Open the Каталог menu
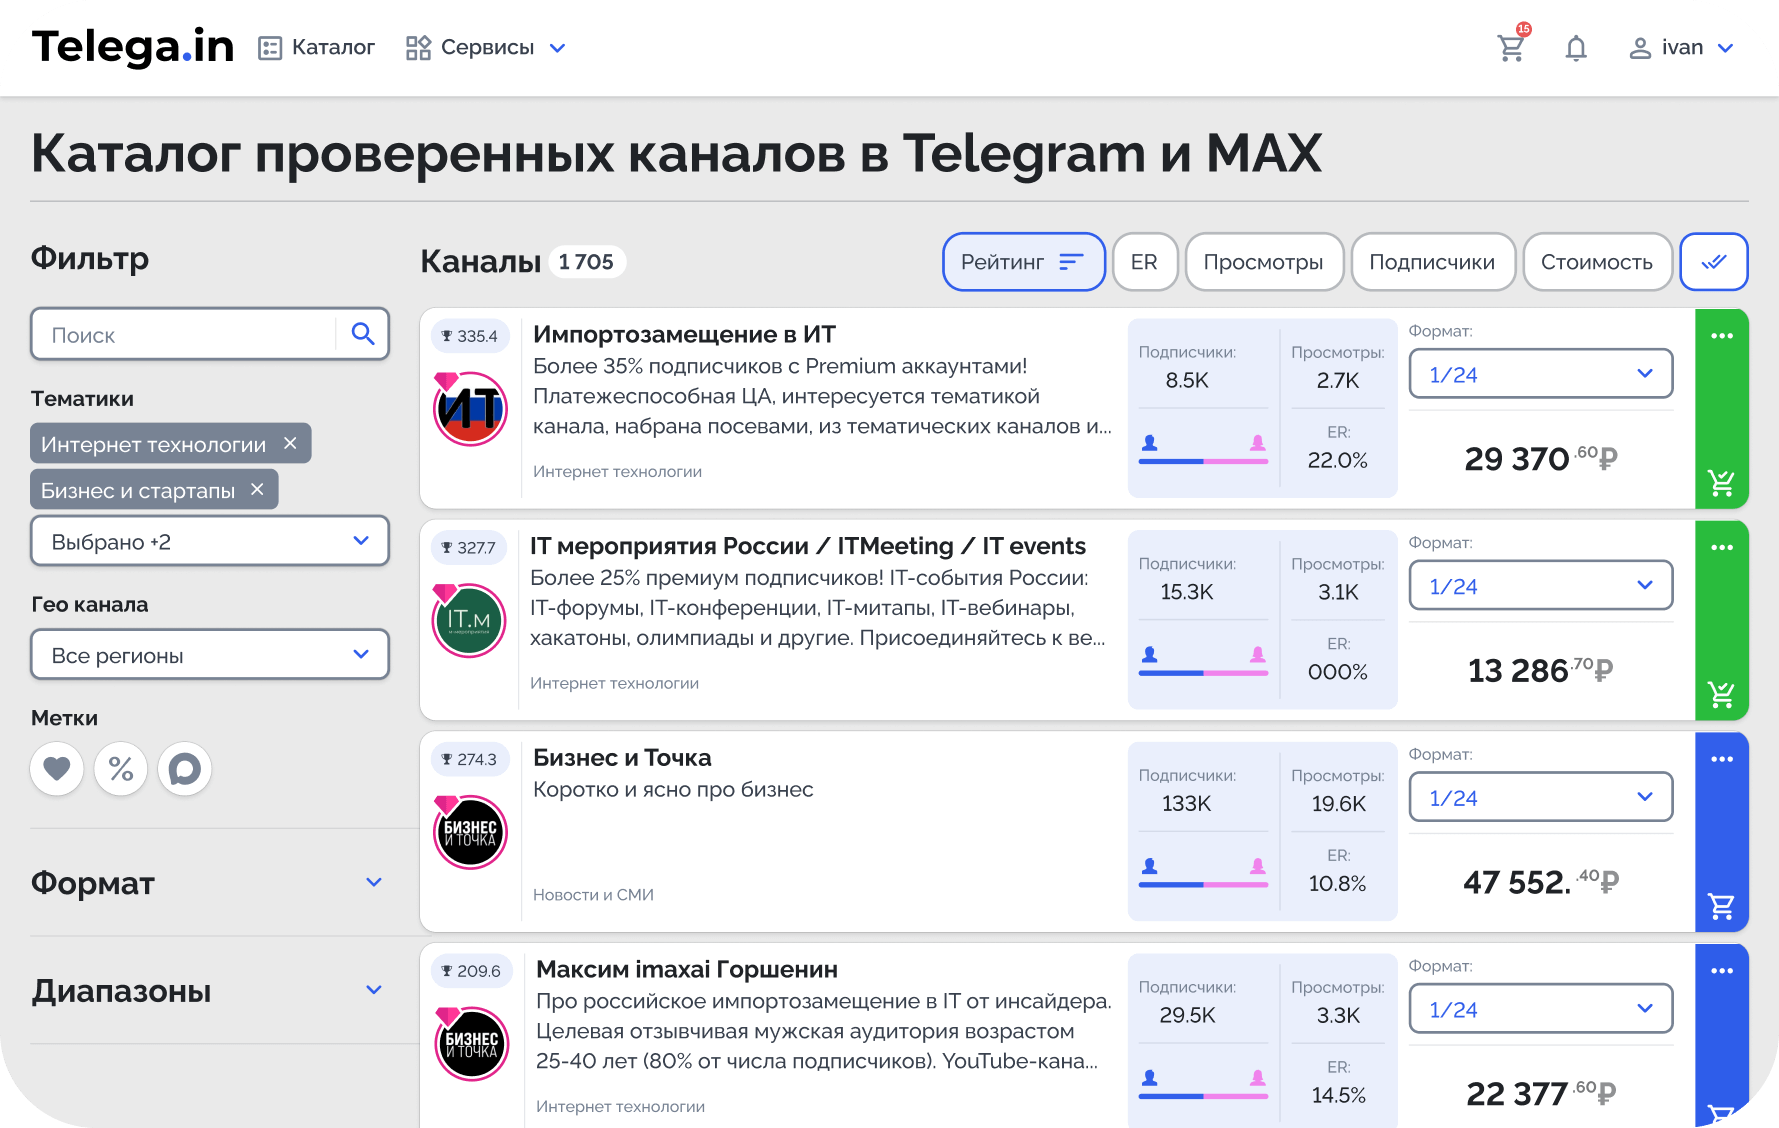Screen dimensions: 1779x1128 coord(315,47)
